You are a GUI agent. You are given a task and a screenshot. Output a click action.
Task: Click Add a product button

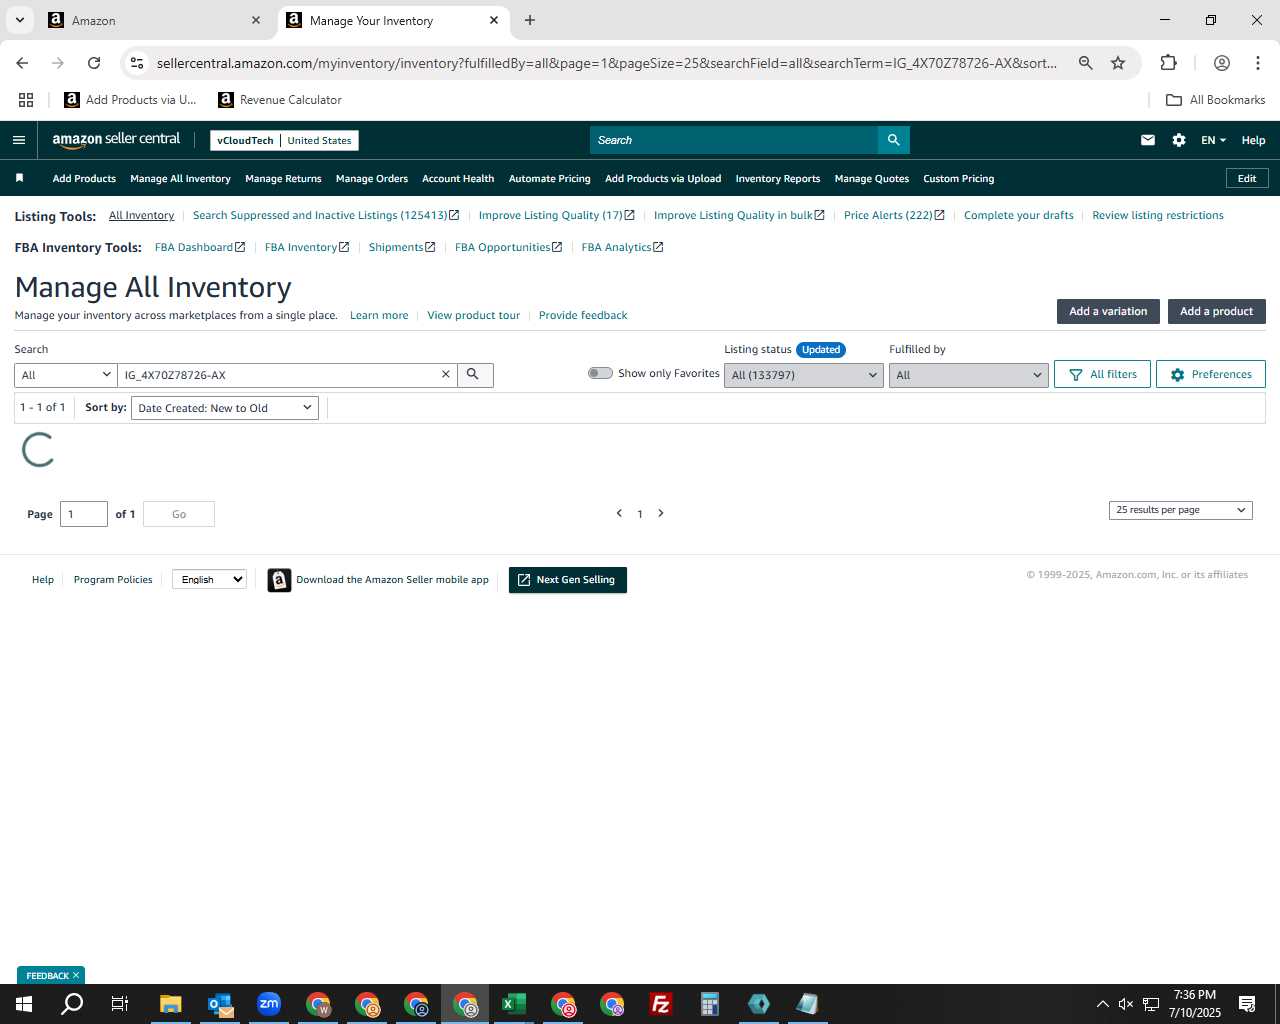point(1216,311)
